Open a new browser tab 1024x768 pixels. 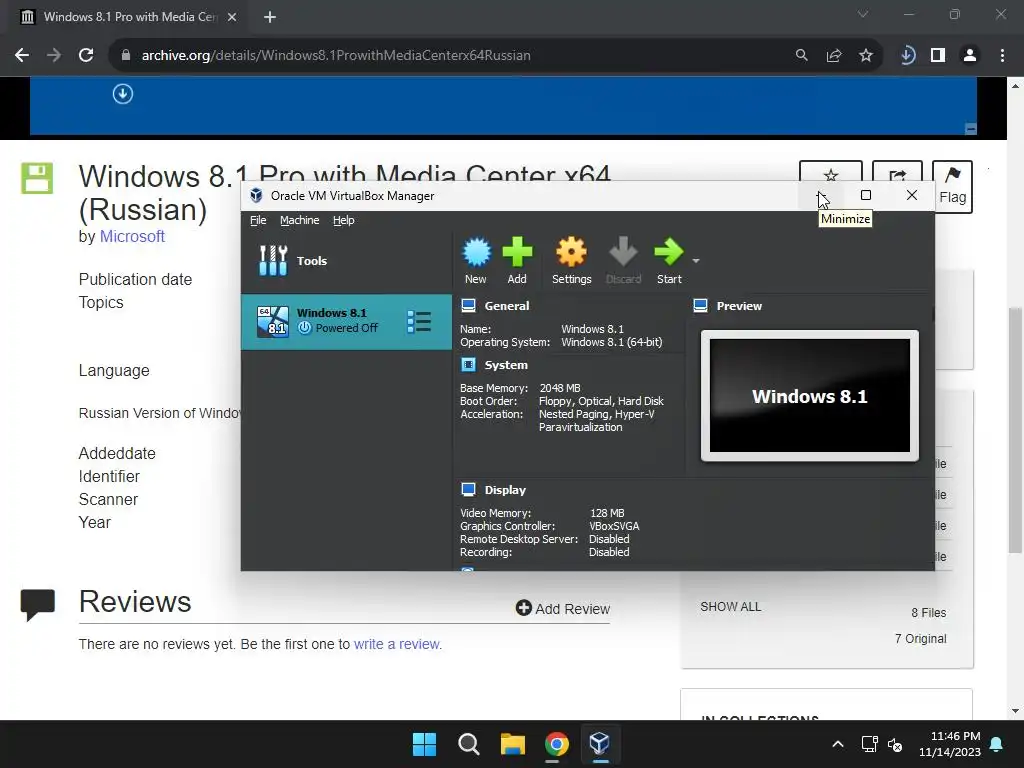click(x=270, y=17)
